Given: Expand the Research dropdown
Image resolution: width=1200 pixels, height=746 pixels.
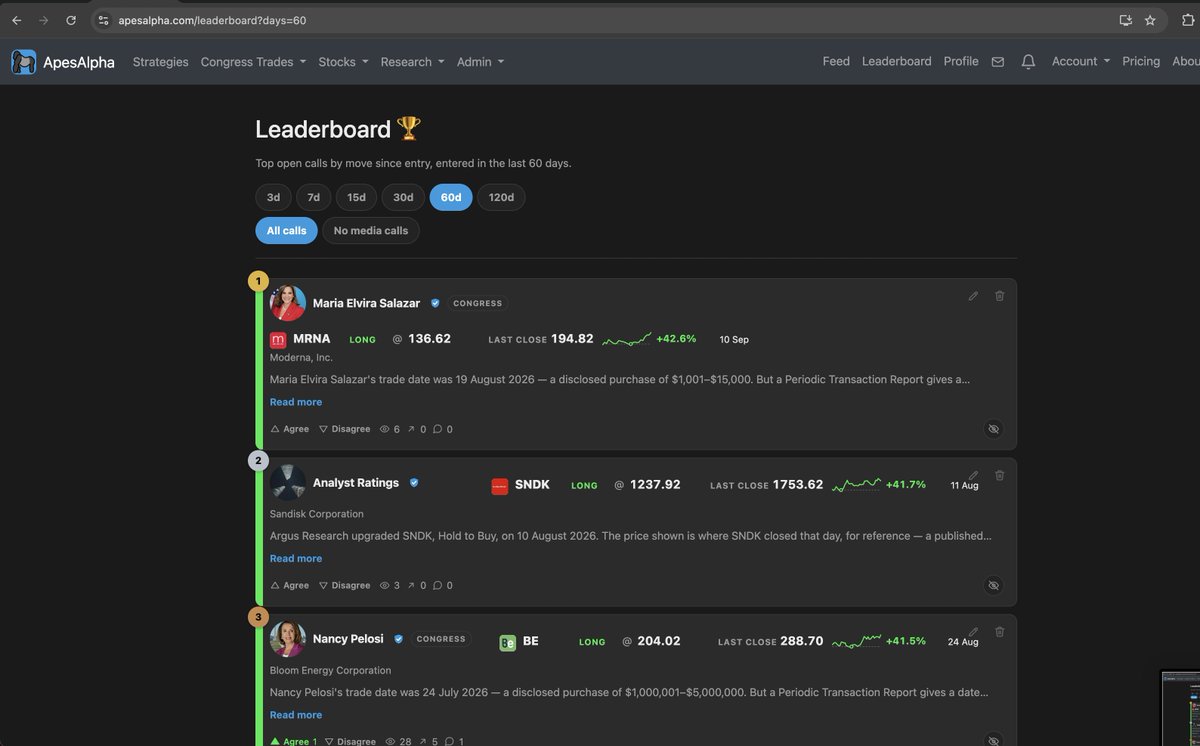Looking at the screenshot, I should click(412, 62).
